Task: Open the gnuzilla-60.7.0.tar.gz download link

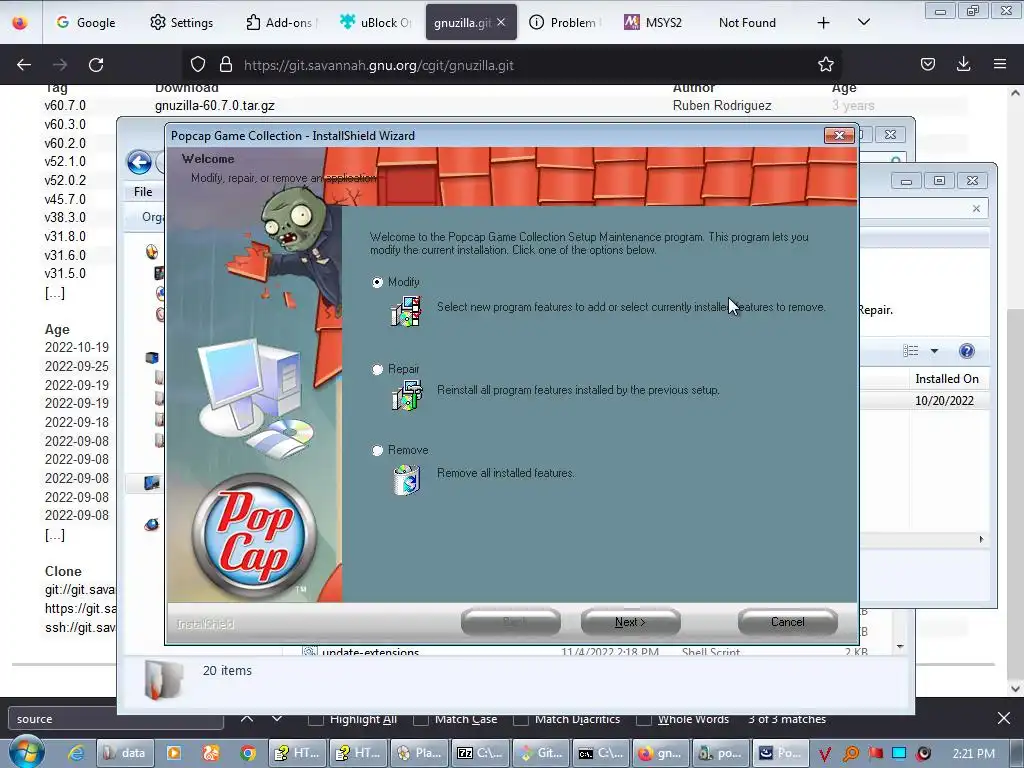Action: 215,105
